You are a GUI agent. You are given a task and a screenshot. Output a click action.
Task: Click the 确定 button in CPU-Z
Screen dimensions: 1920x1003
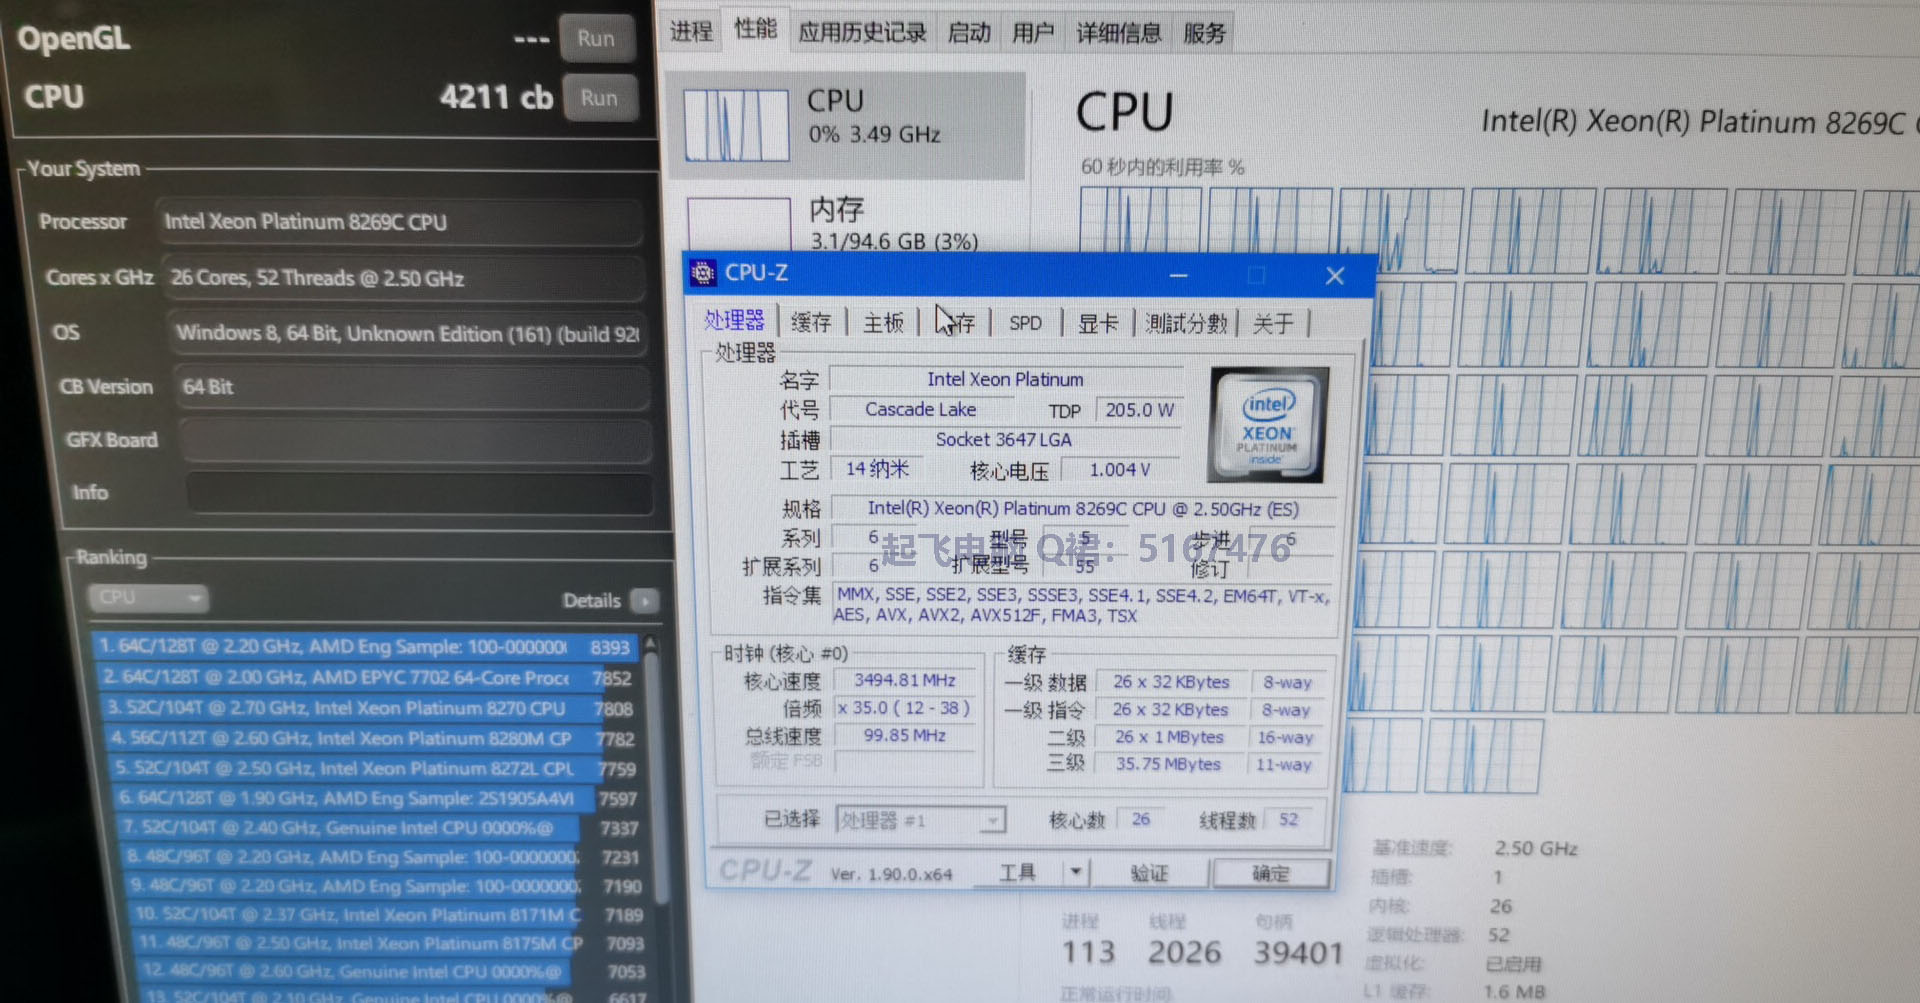pyautogui.click(x=1271, y=874)
